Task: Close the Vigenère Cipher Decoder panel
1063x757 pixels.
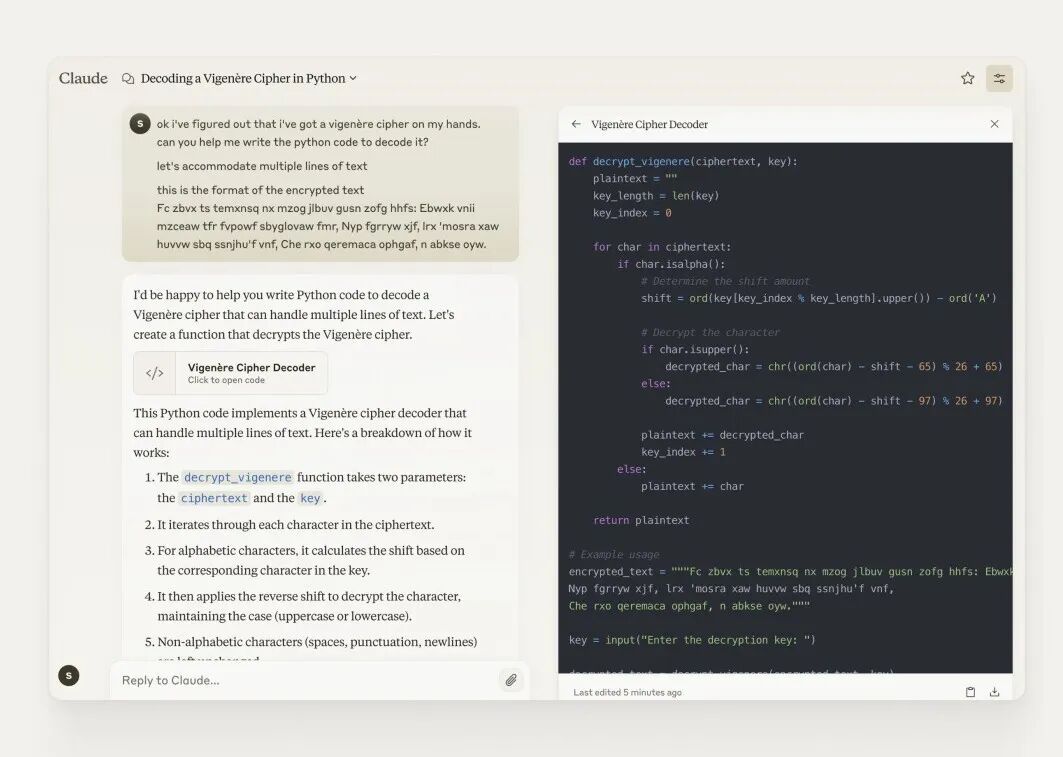Action: click(x=995, y=124)
